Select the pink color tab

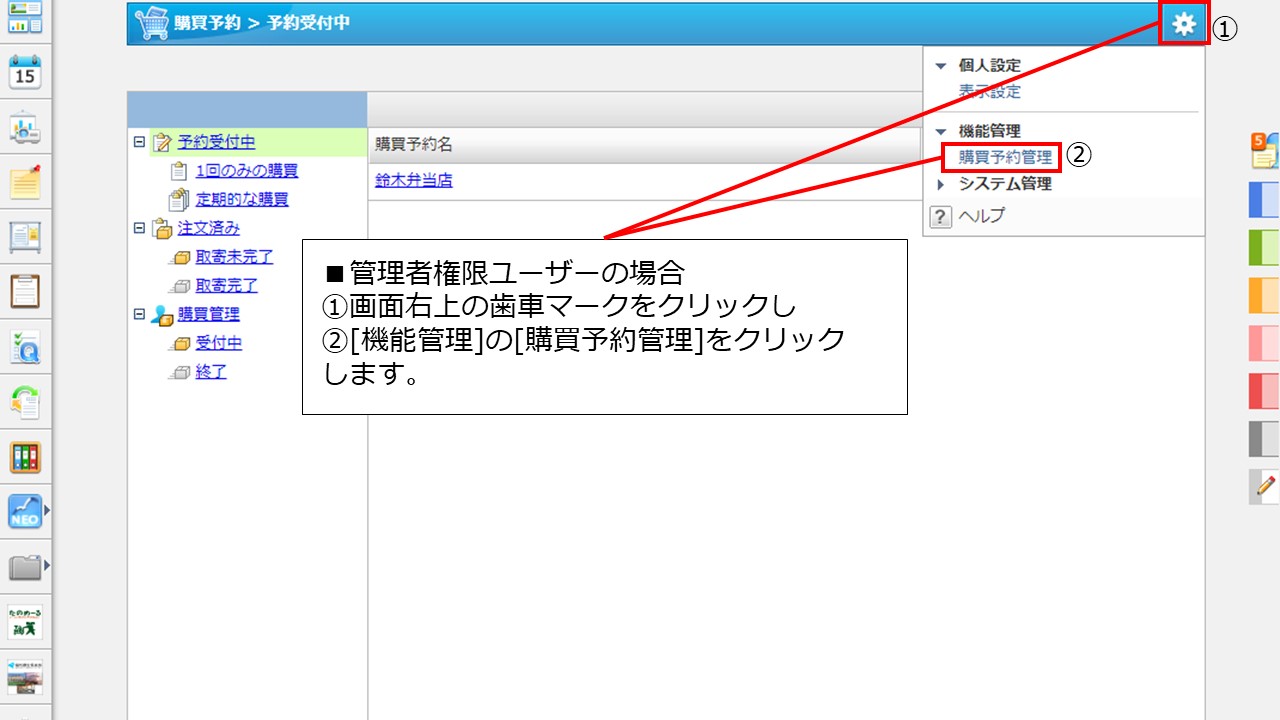pyautogui.click(x=1265, y=343)
